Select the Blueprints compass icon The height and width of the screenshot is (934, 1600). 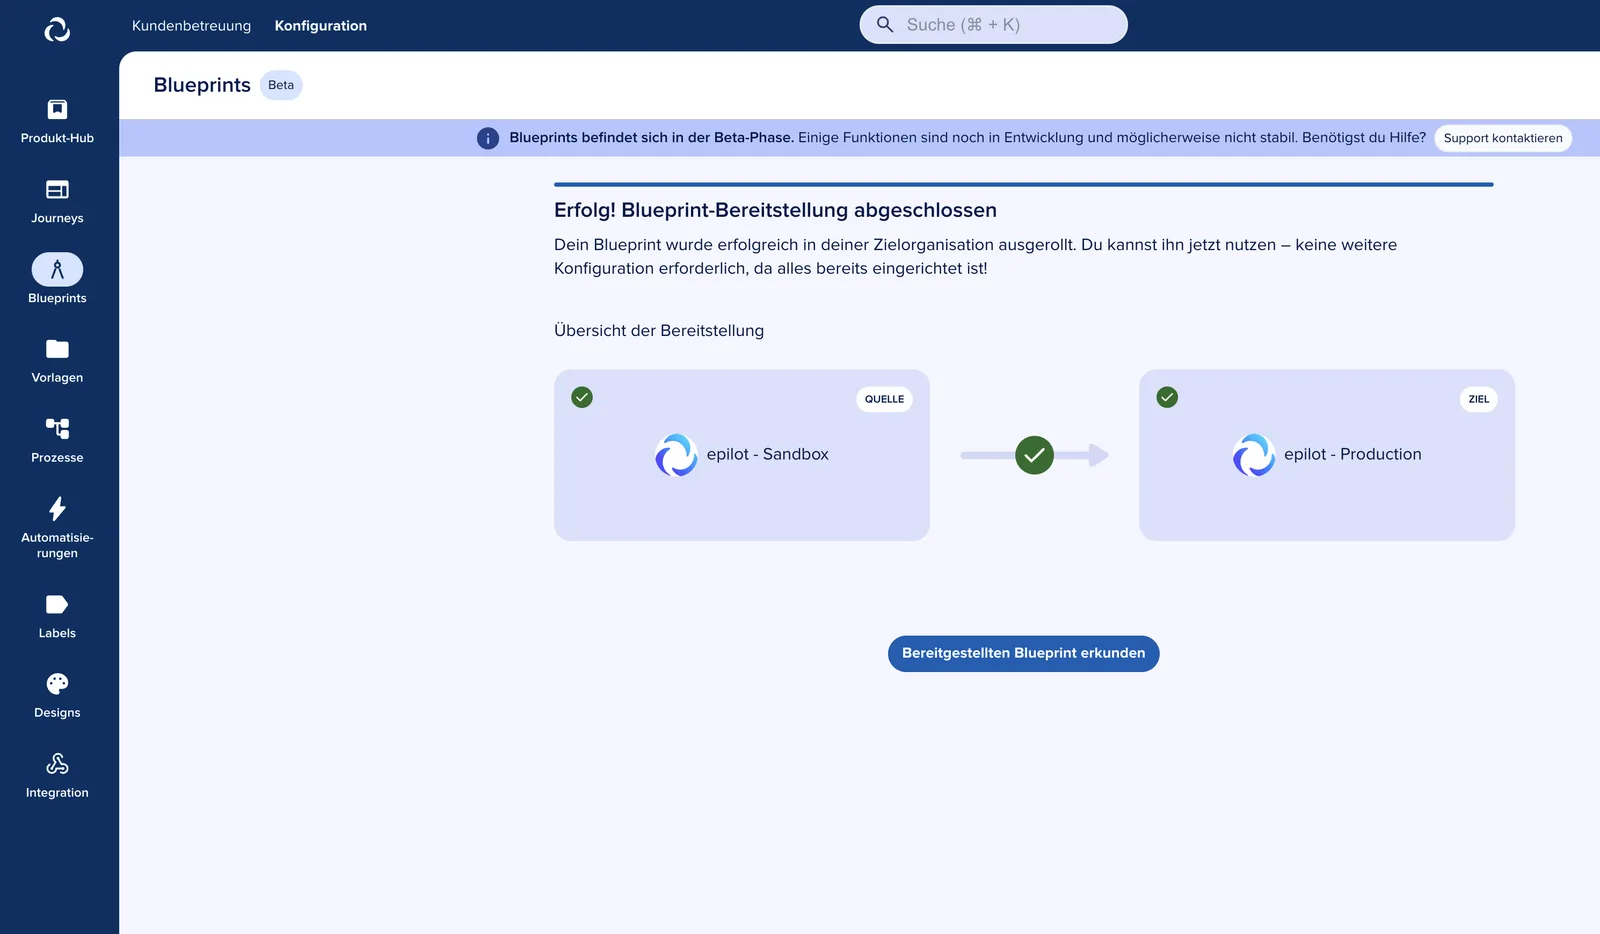pos(57,269)
